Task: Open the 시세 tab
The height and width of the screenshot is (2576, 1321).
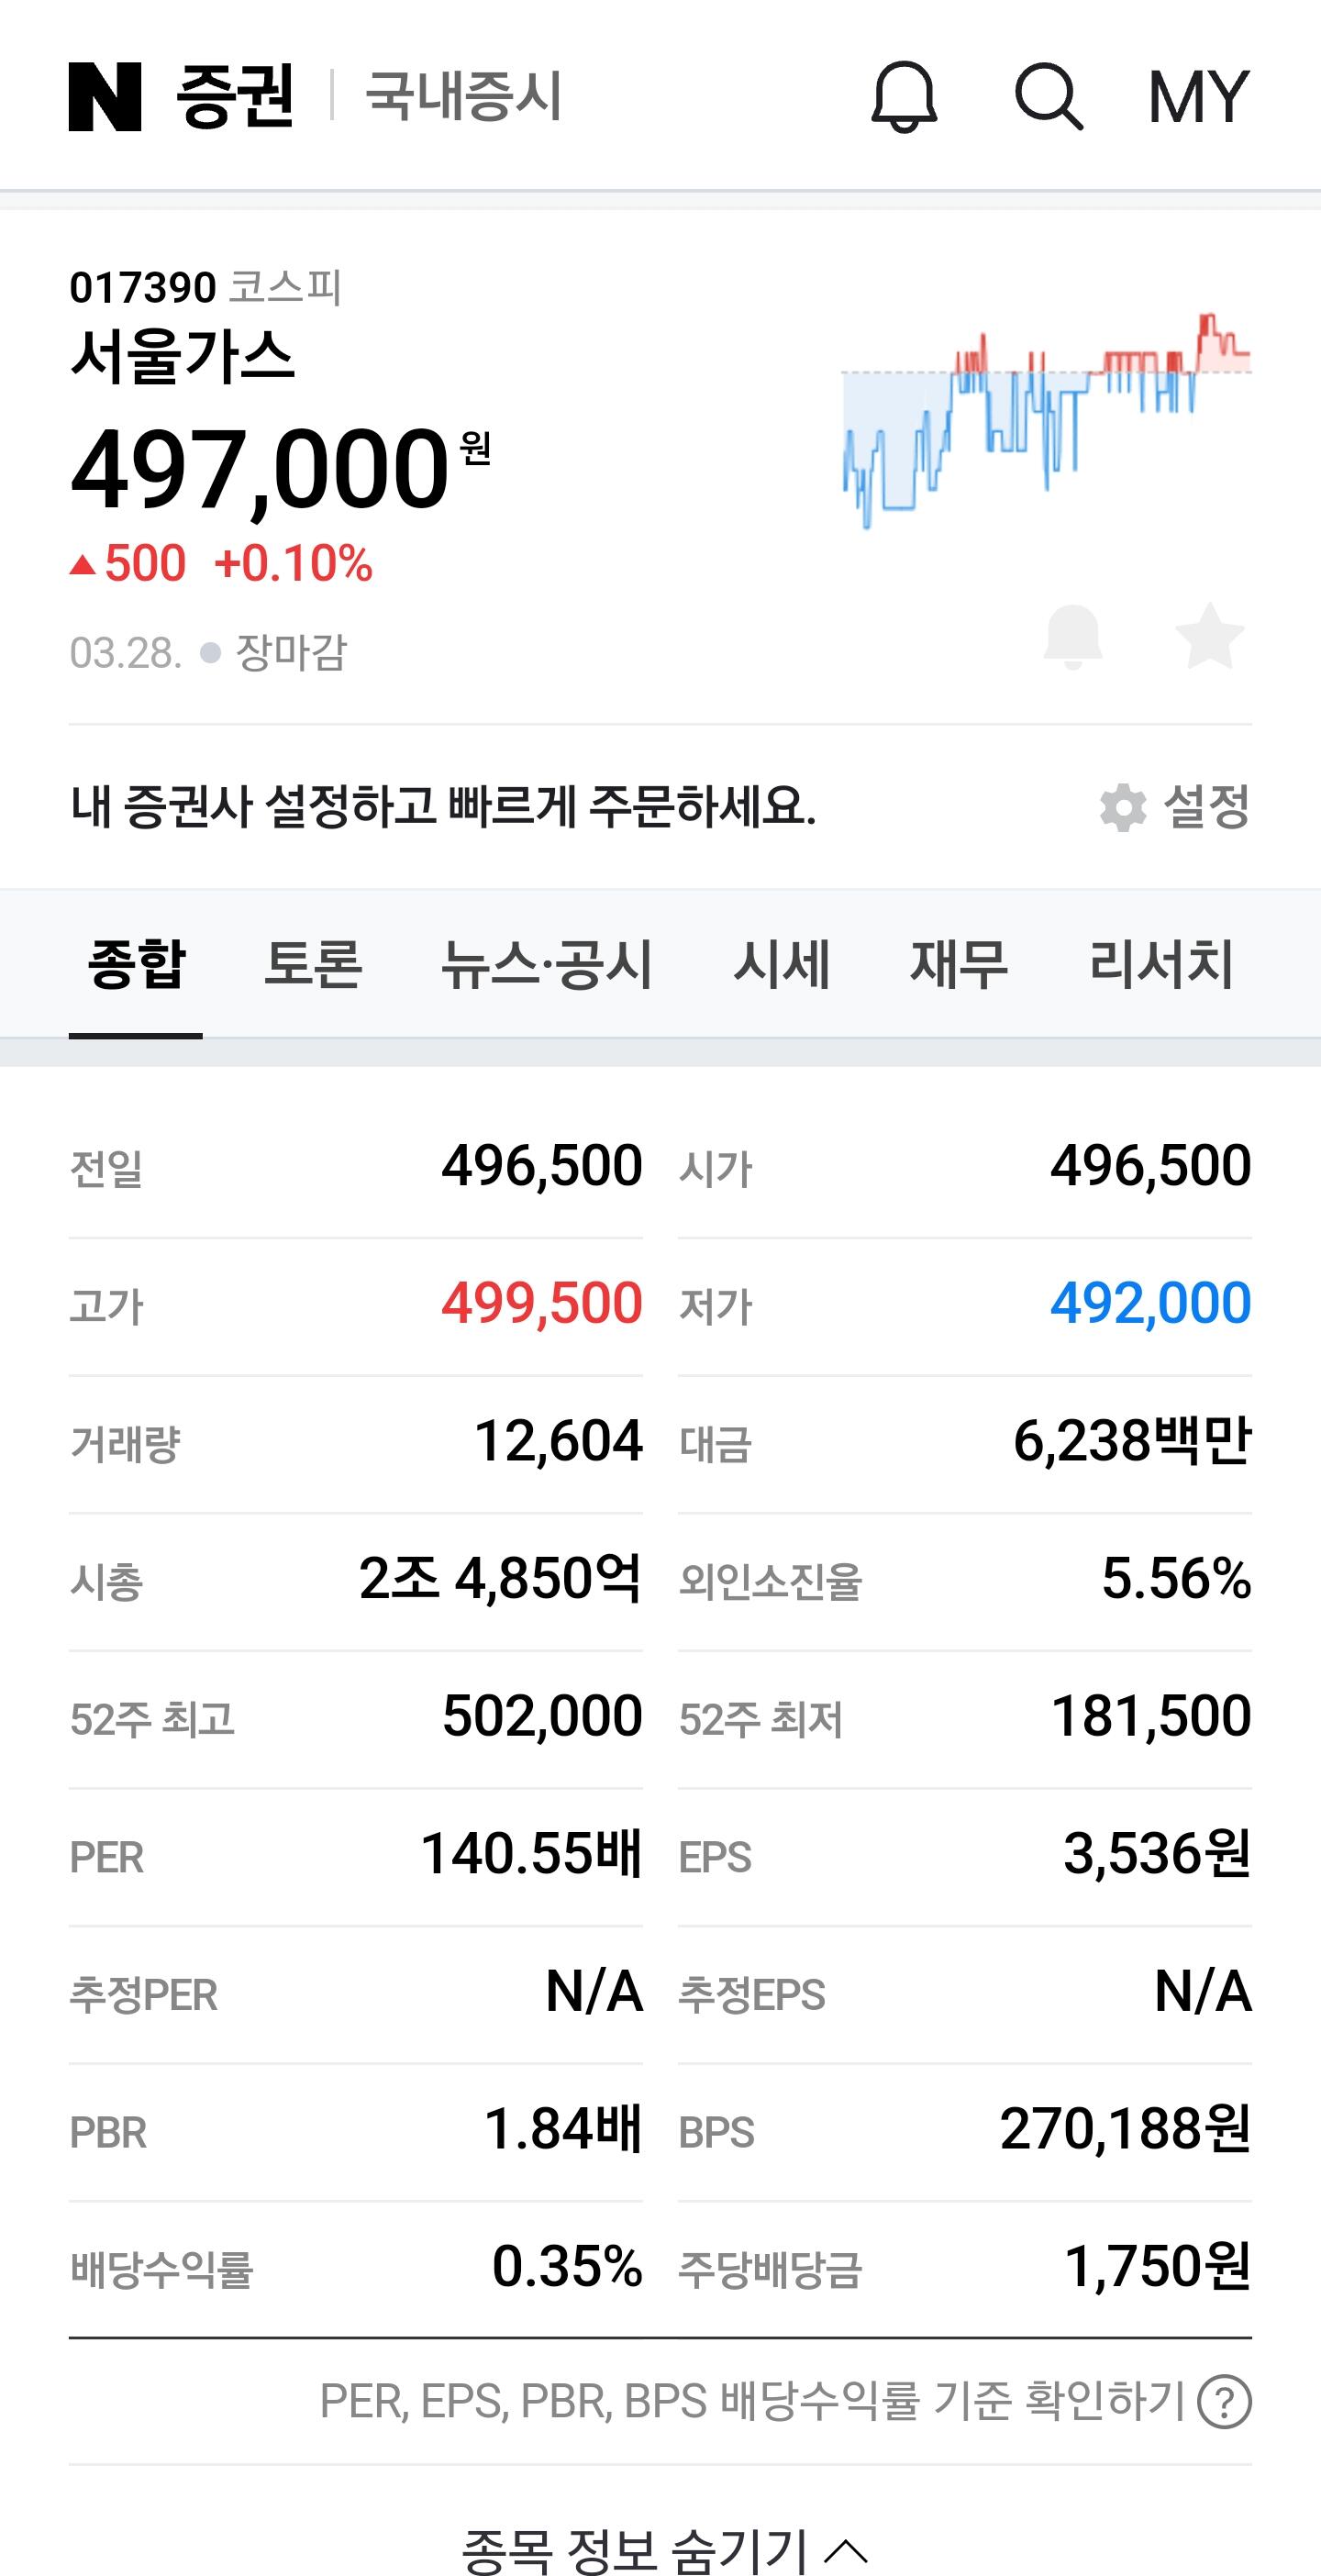Action: (x=781, y=964)
